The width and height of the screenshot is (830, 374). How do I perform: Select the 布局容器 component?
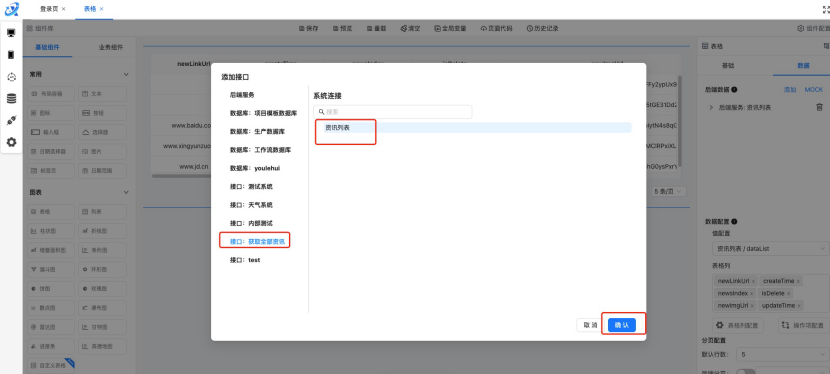51,94
